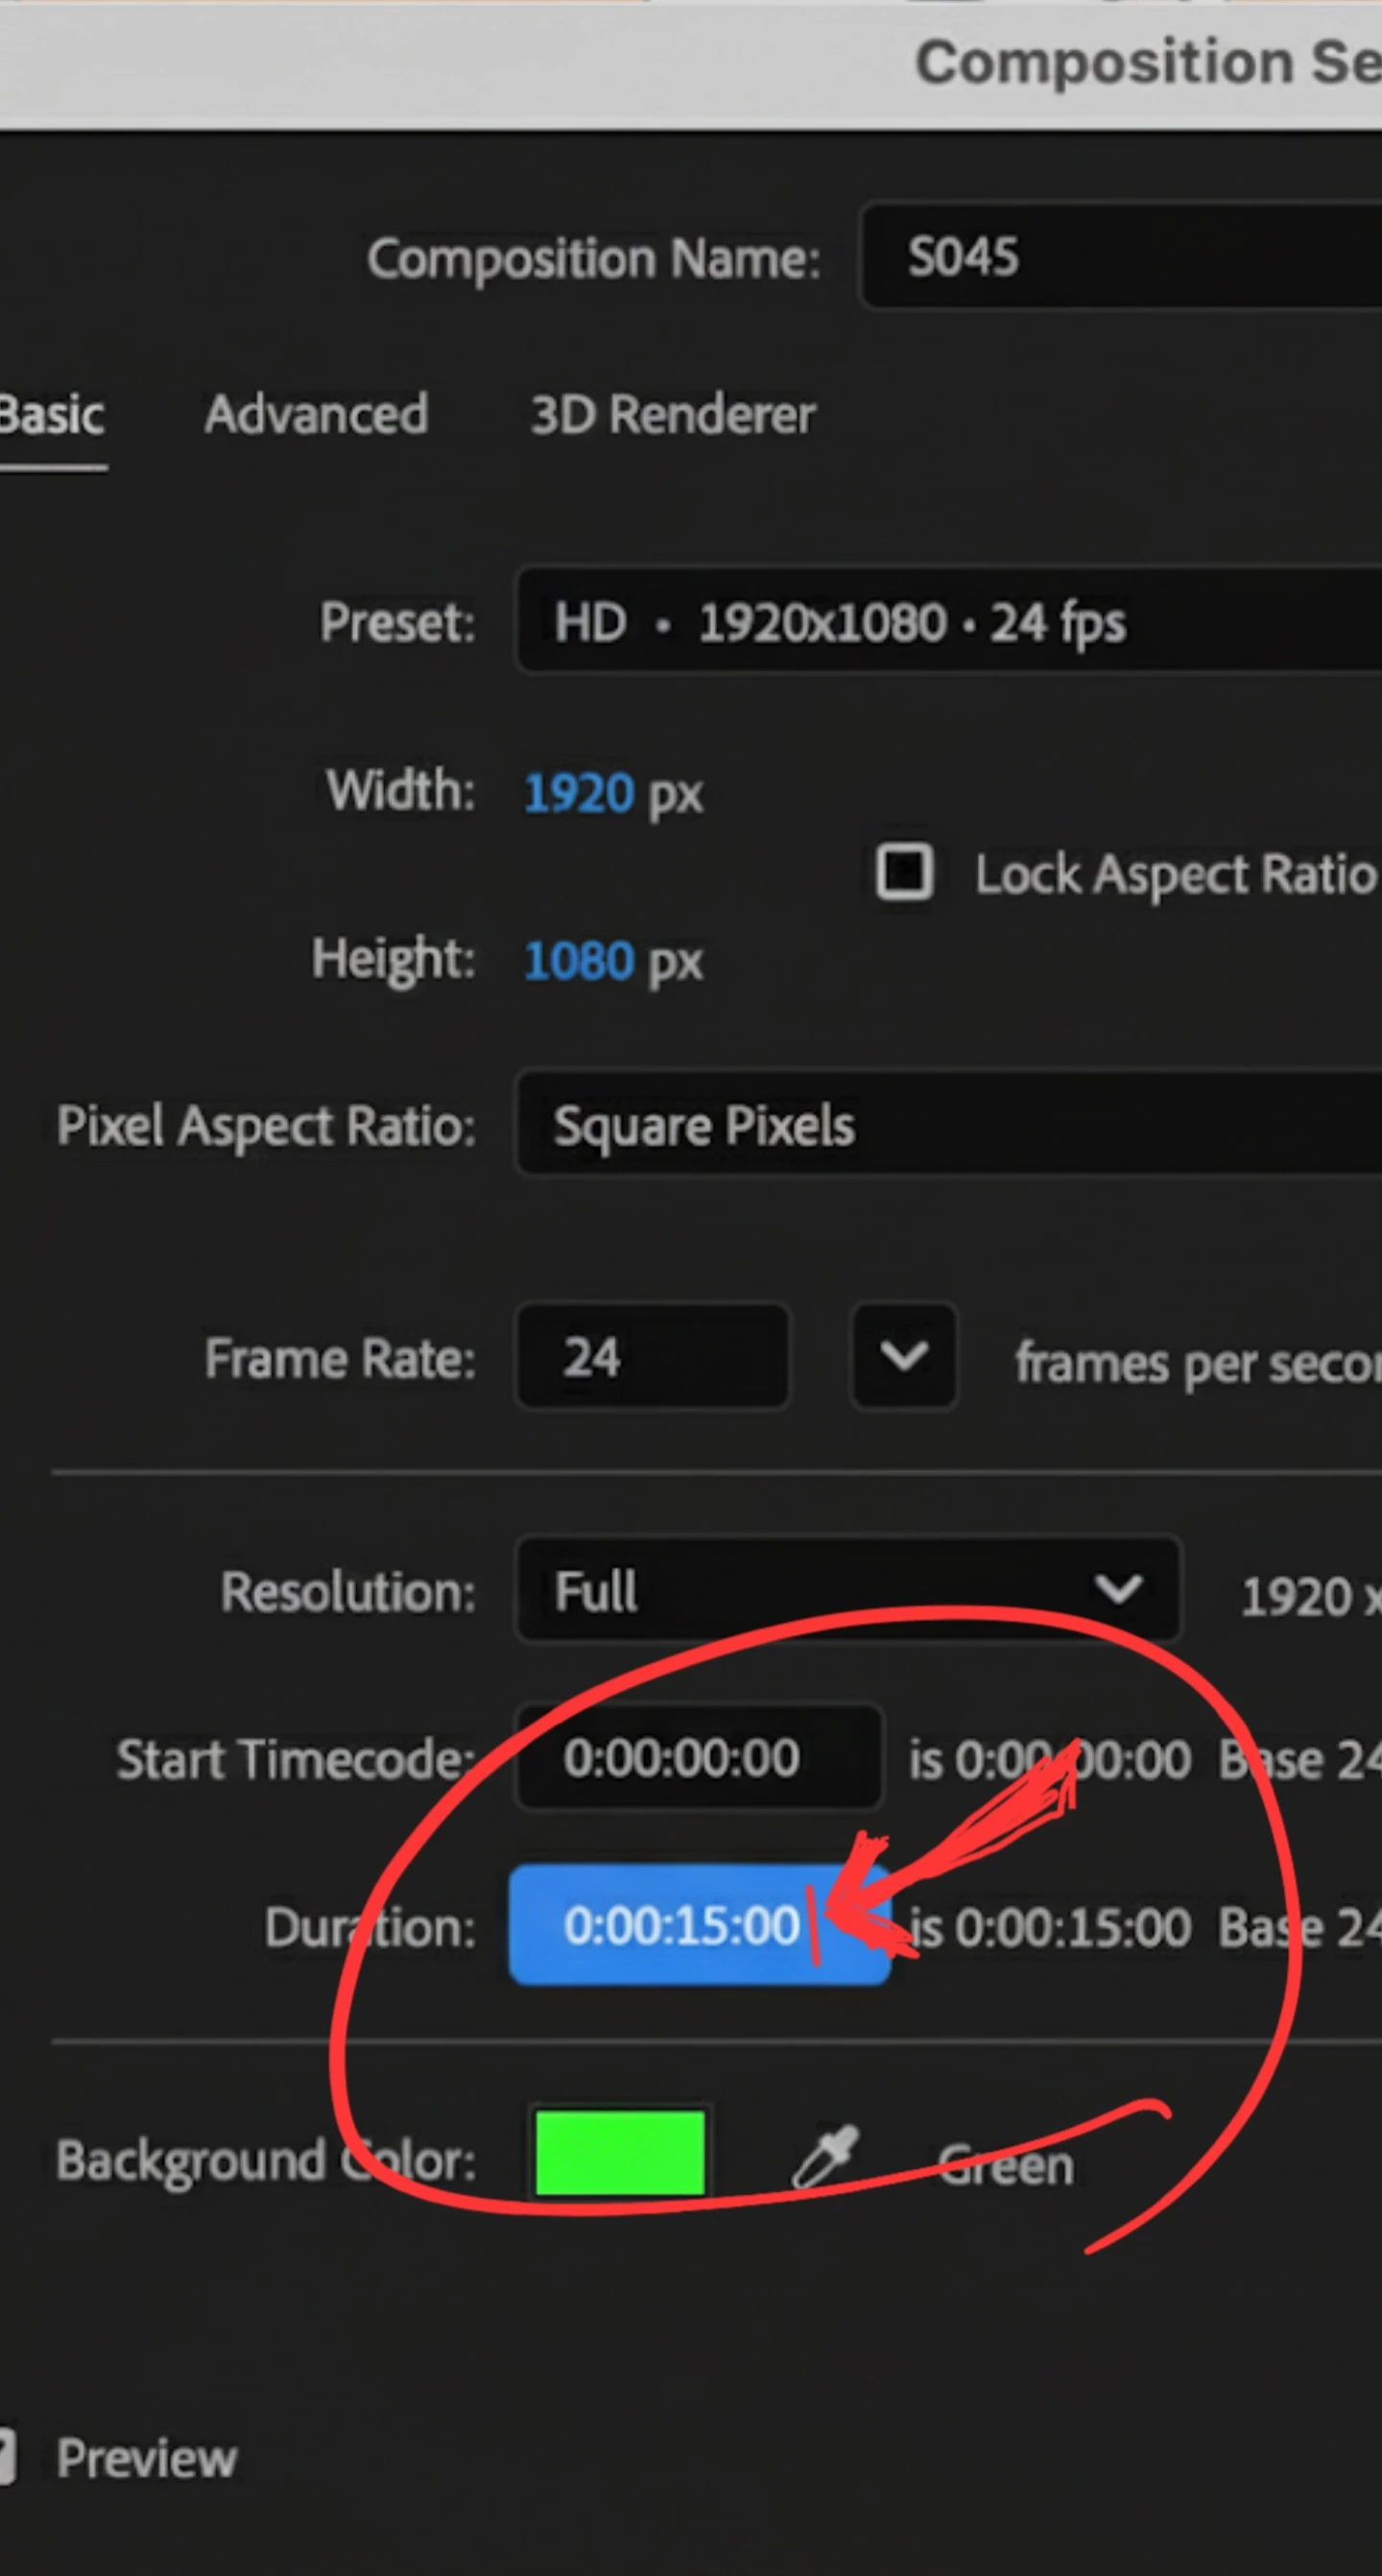Open the green Background Color swatch
The width and height of the screenshot is (1382, 2576).
click(620, 2153)
